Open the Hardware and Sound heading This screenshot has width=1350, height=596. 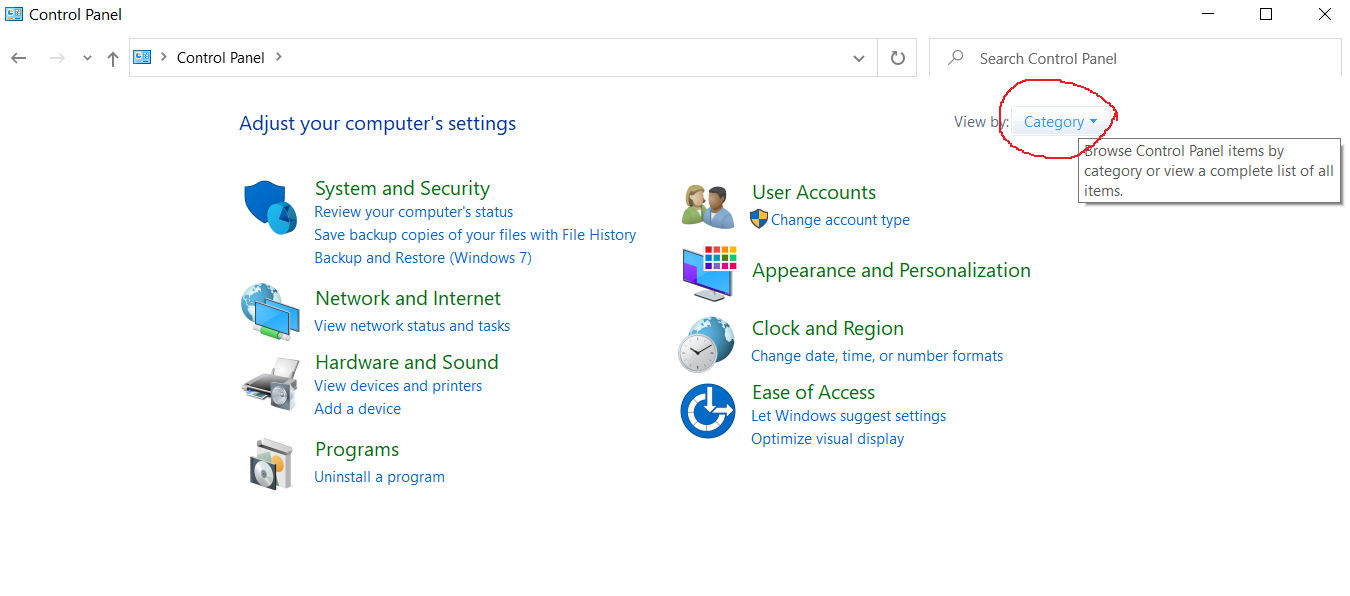(x=406, y=362)
